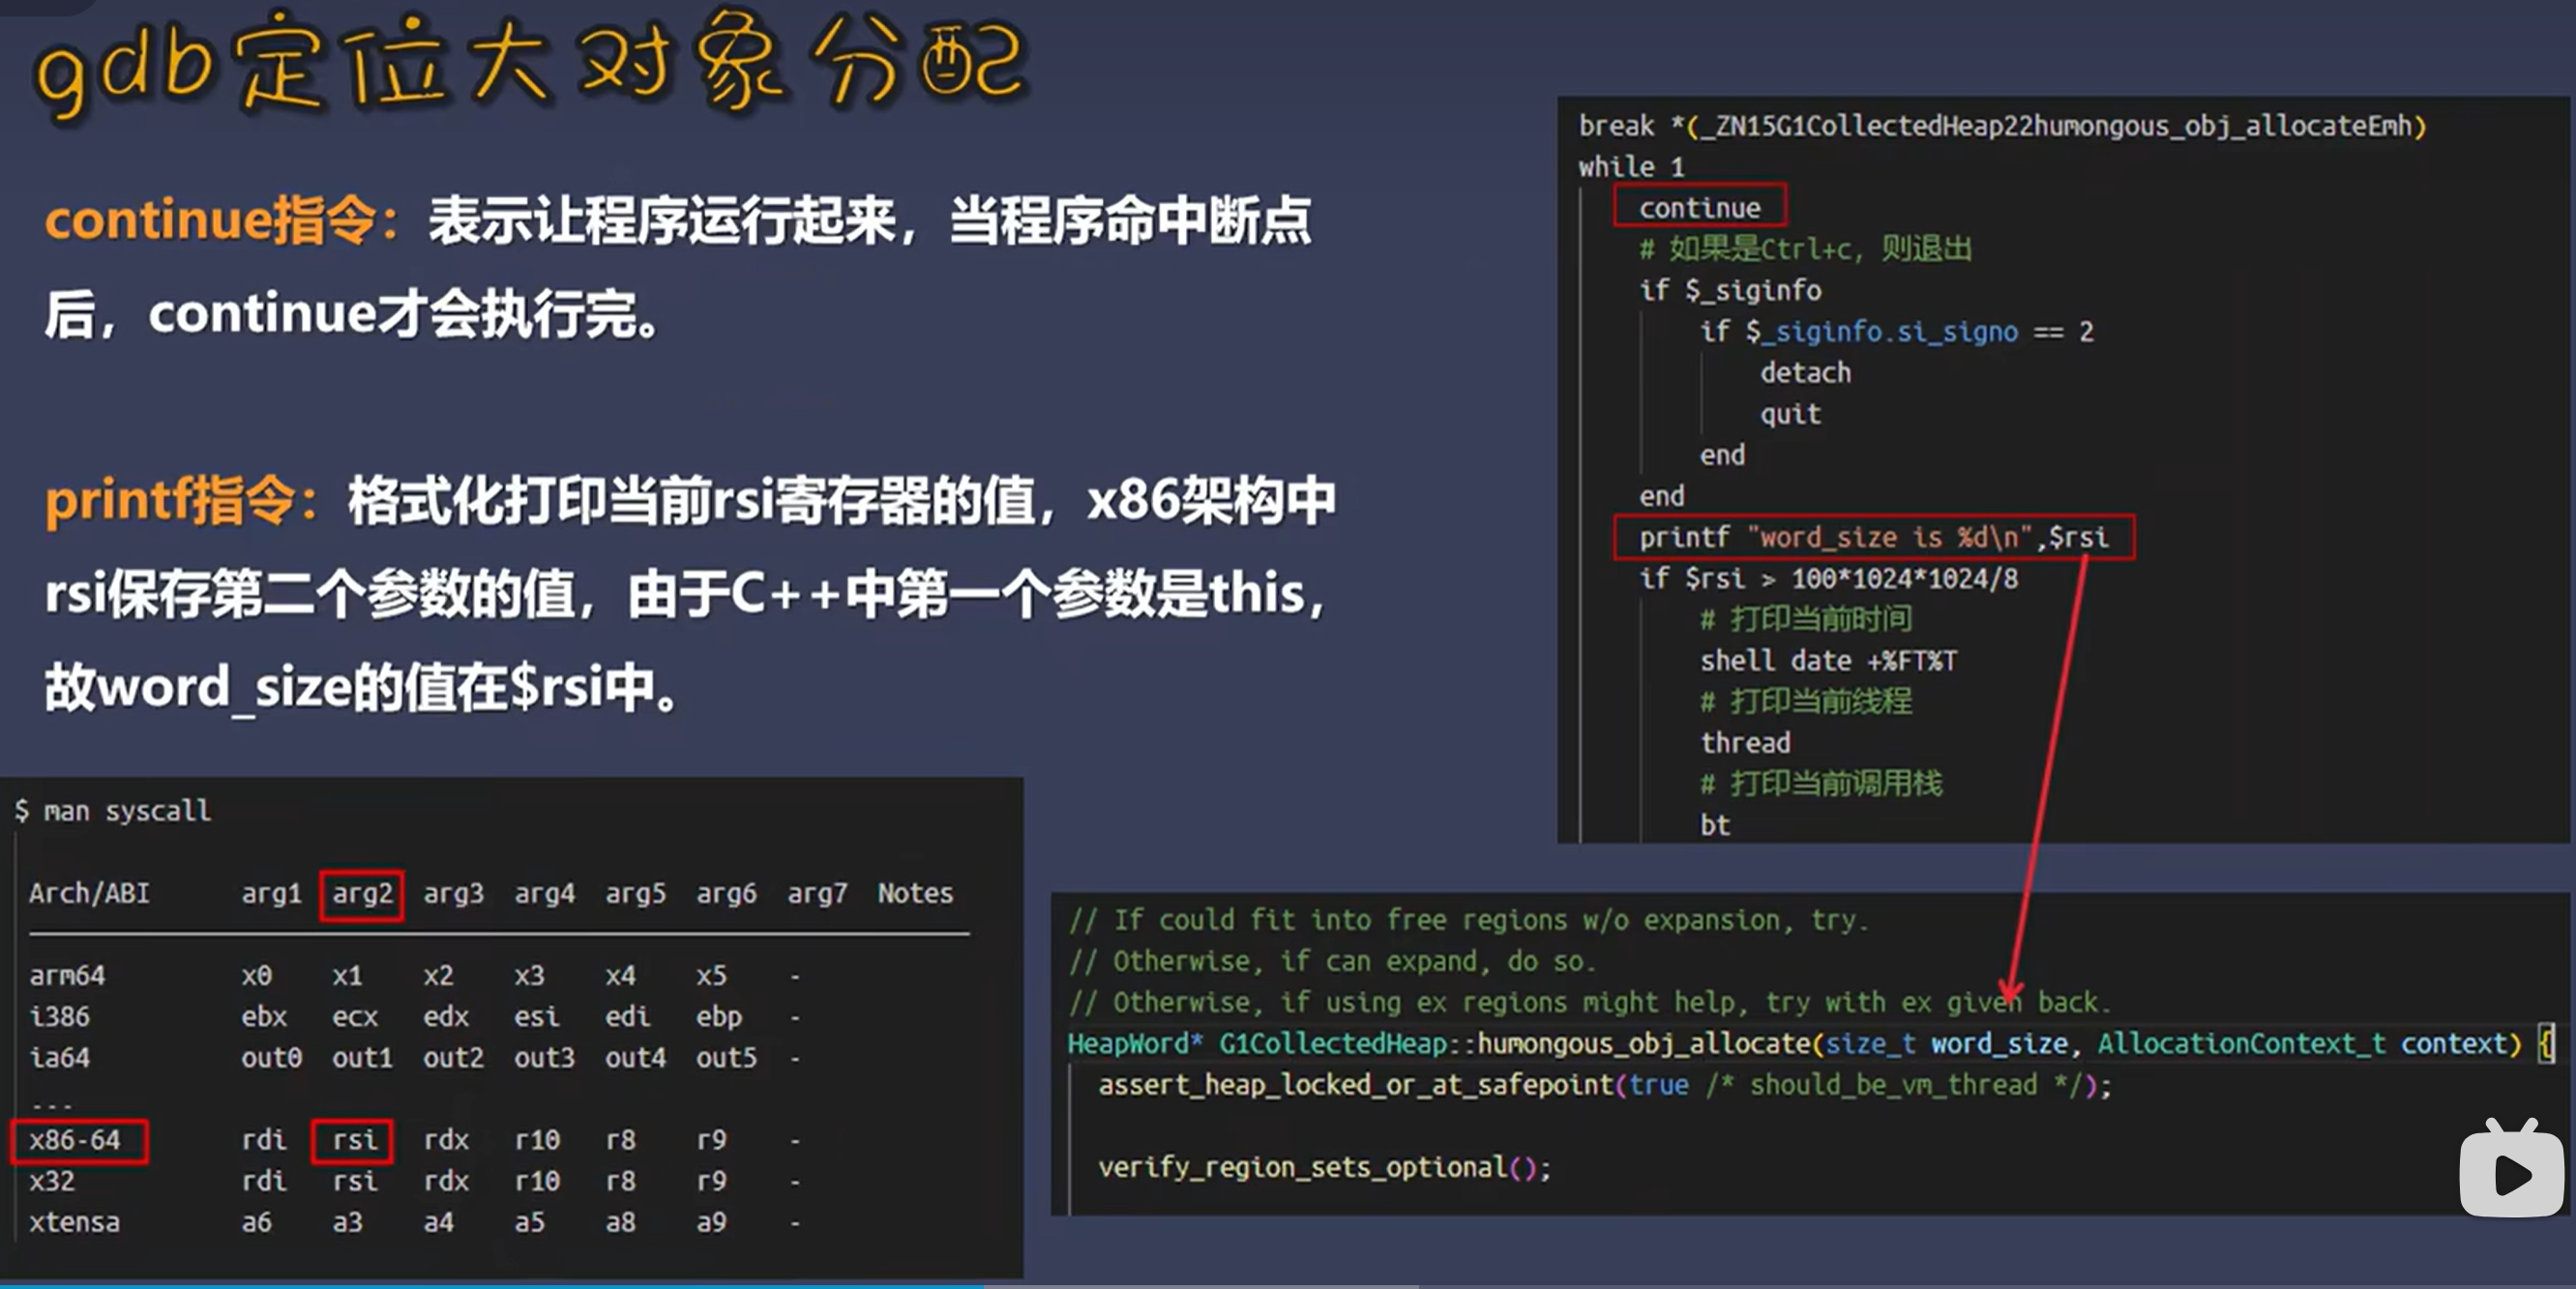2576x1289 pixels.
Task: Click the 'gdb定位大对象分配' slide title
Action: pos(530,65)
